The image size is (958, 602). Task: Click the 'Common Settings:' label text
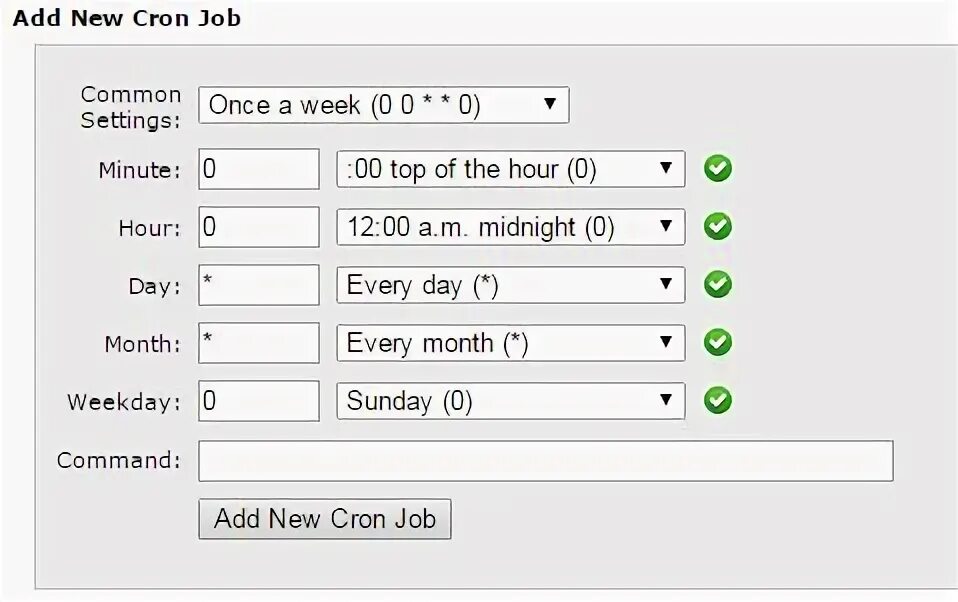[131, 107]
